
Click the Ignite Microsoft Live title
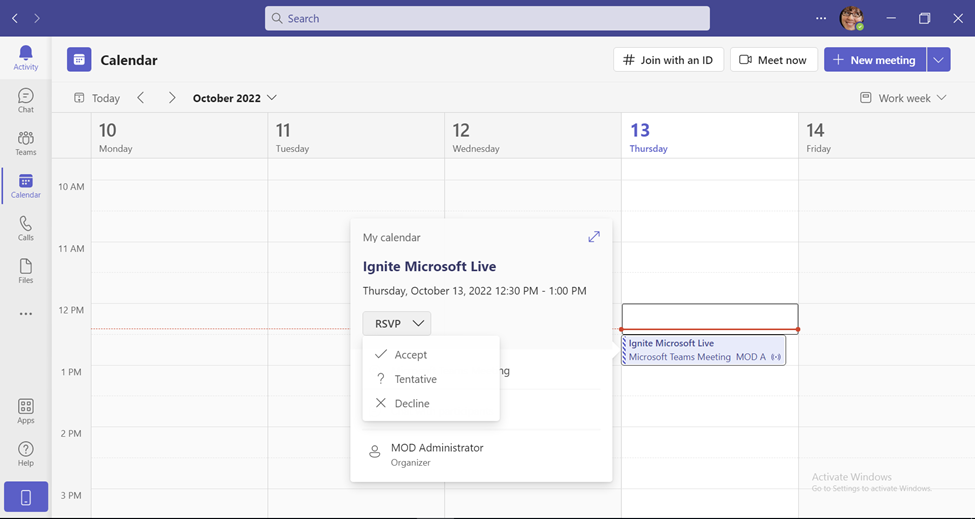point(429,266)
